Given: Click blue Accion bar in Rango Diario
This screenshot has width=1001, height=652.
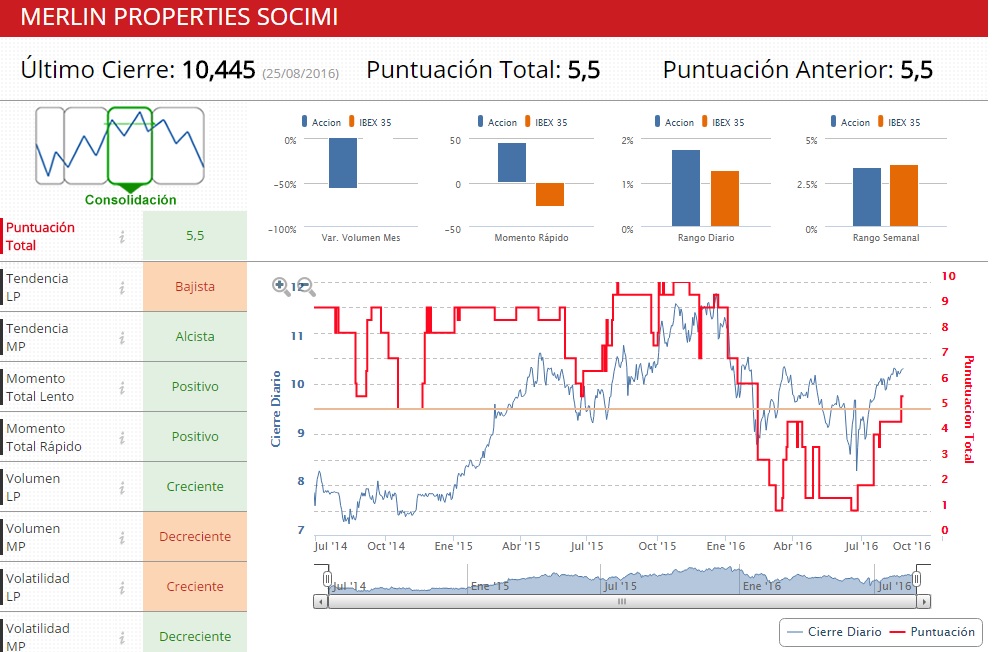Looking at the screenshot, I should [686, 188].
